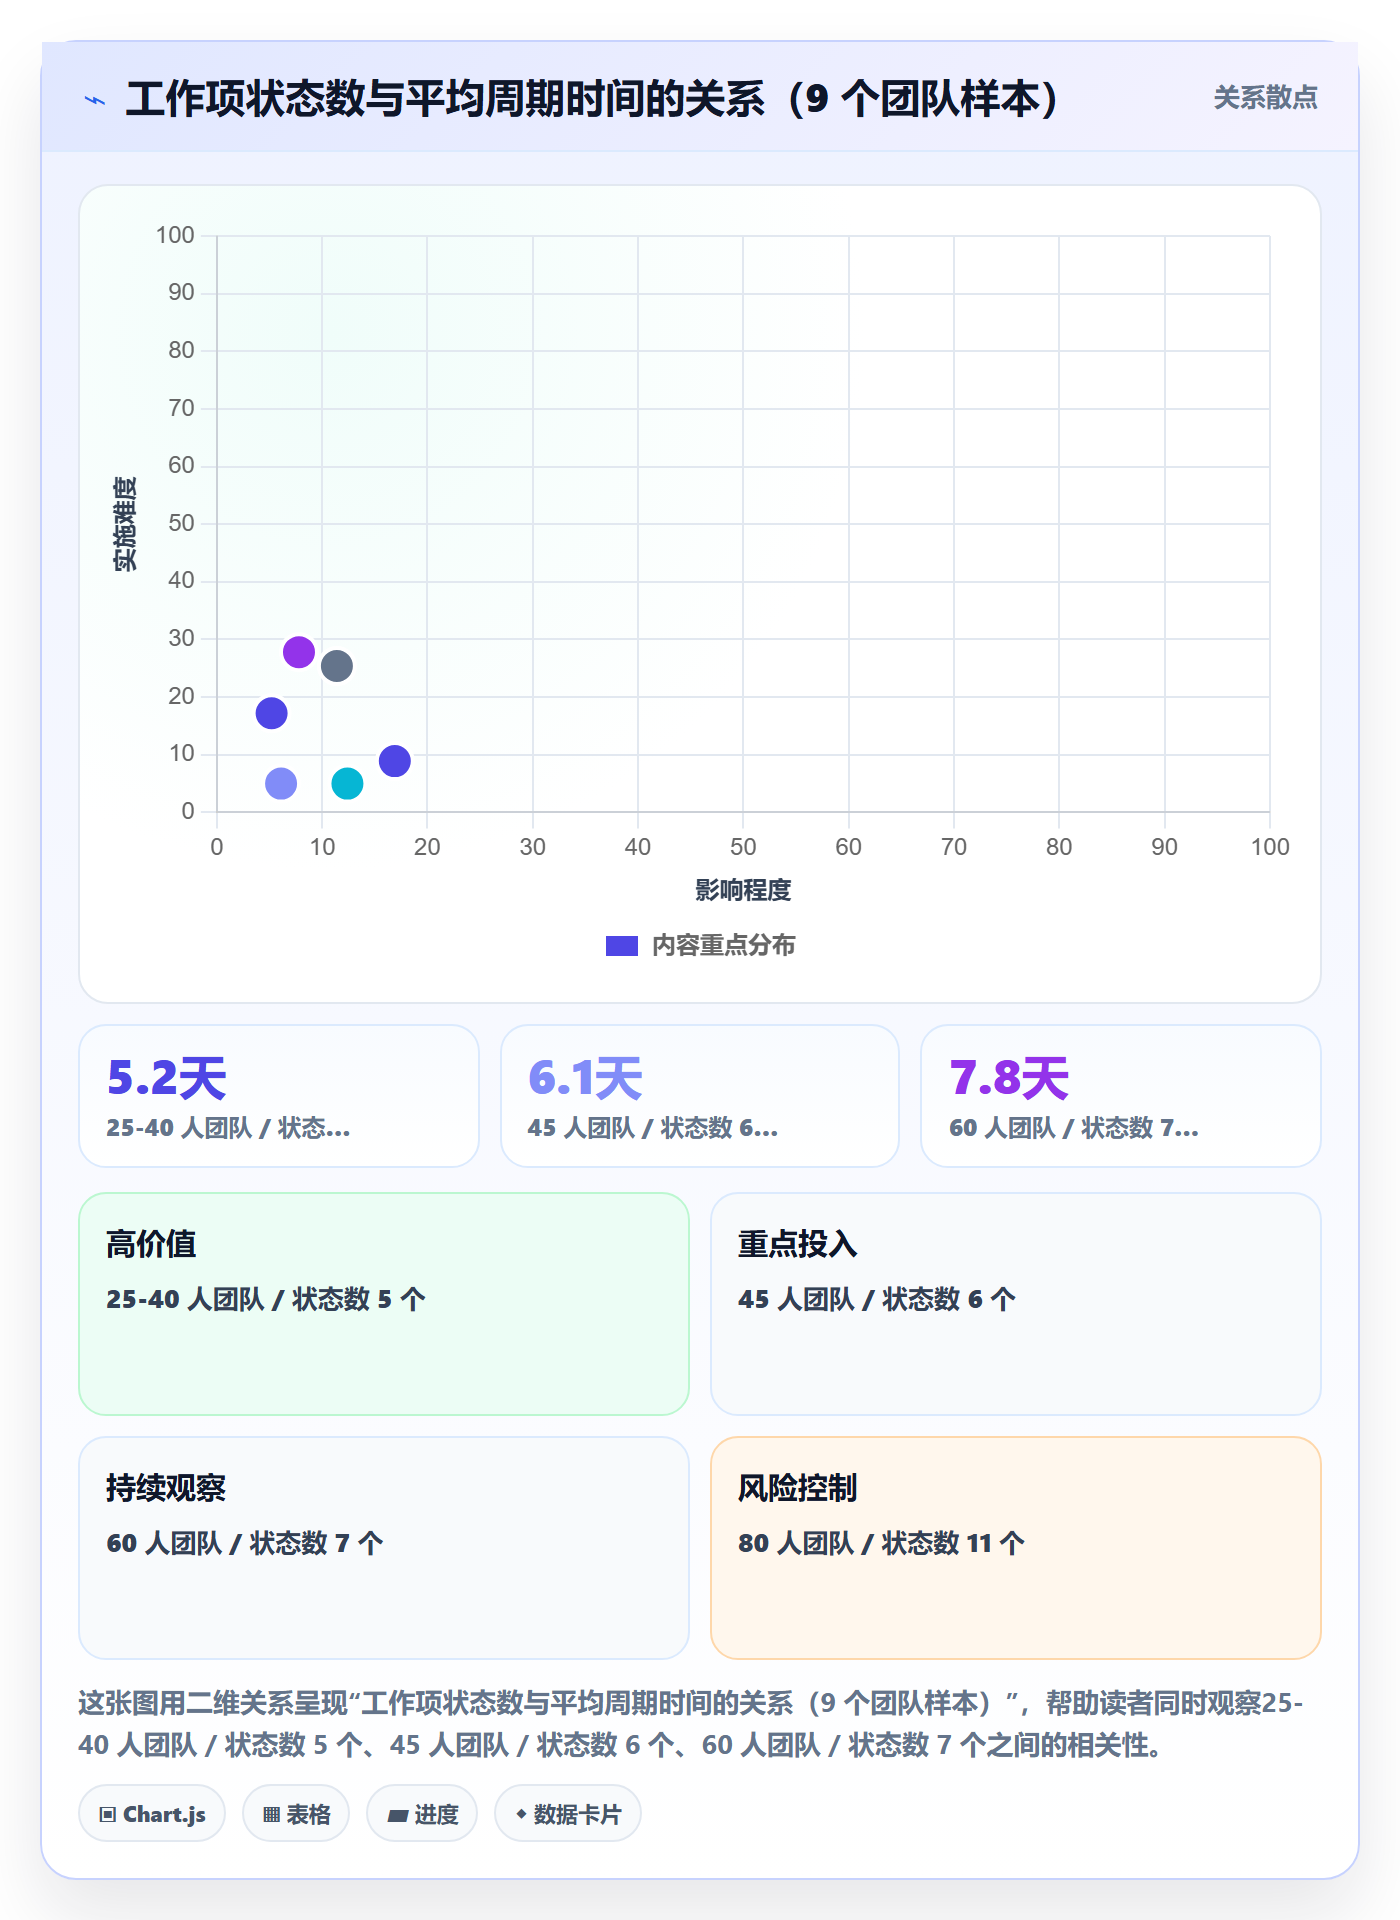The height and width of the screenshot is (1920, 1400).
Task: Select the indigo scatter point near 影响程度 17
Action: point(395,761)
